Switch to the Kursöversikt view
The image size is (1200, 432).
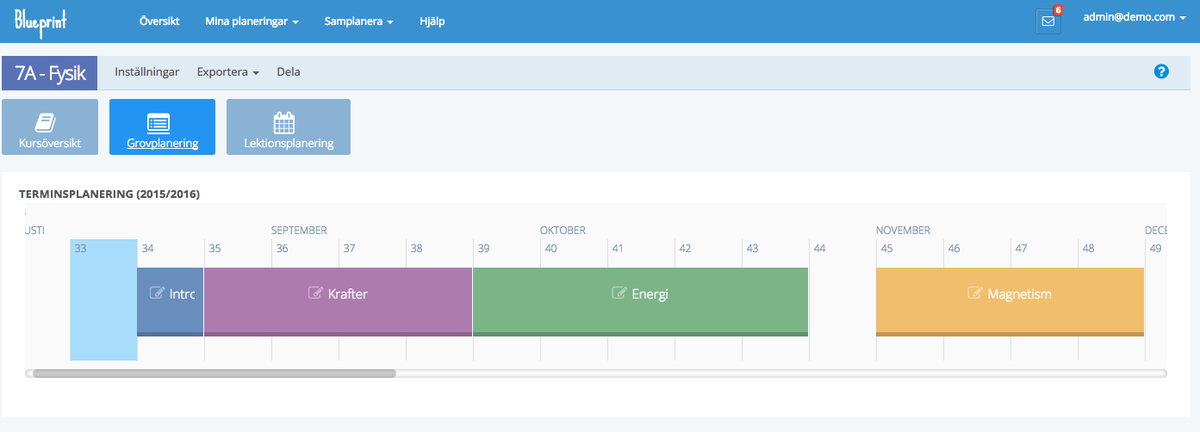pos(50,127)
